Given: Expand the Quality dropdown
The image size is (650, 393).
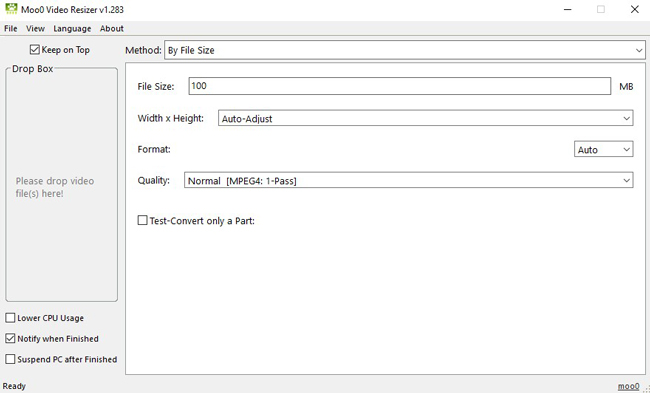Looking at the screenshot, I should click(409, 180).
